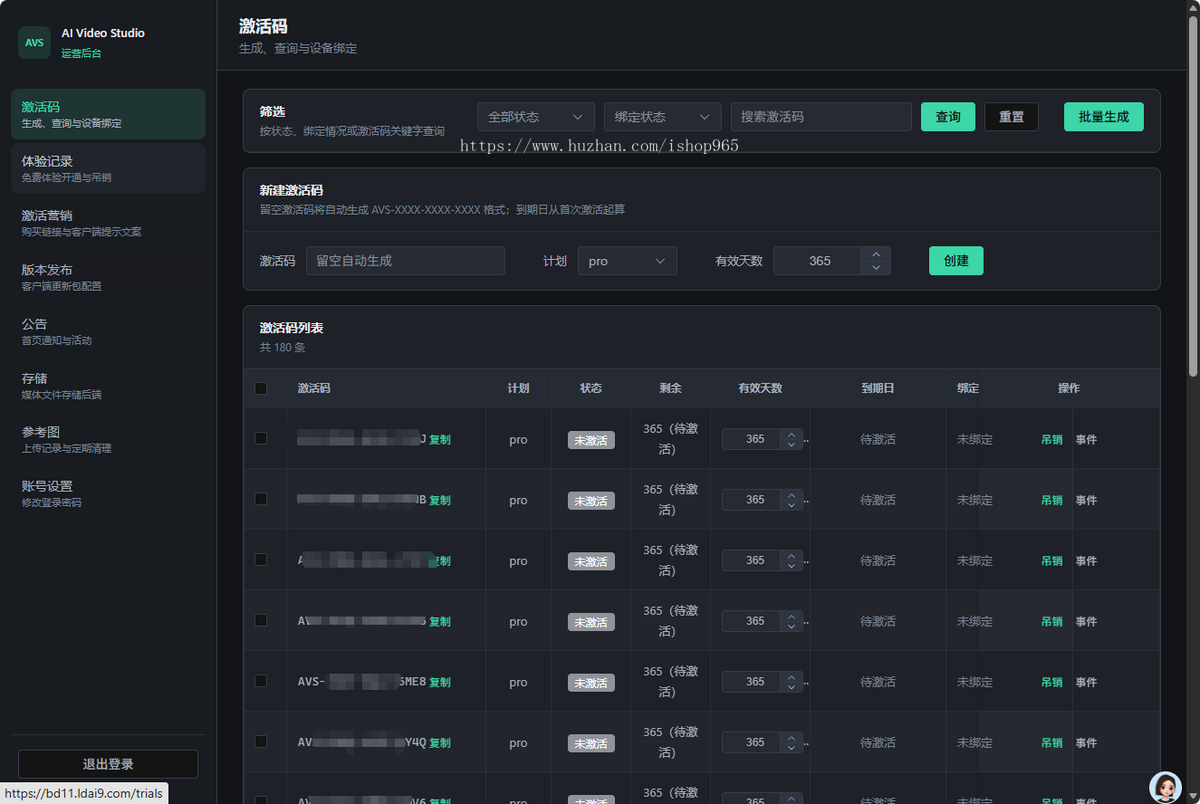Tick the checkbox for the Y4Q code row
1200x804 pixels.
tap(261, 742)
